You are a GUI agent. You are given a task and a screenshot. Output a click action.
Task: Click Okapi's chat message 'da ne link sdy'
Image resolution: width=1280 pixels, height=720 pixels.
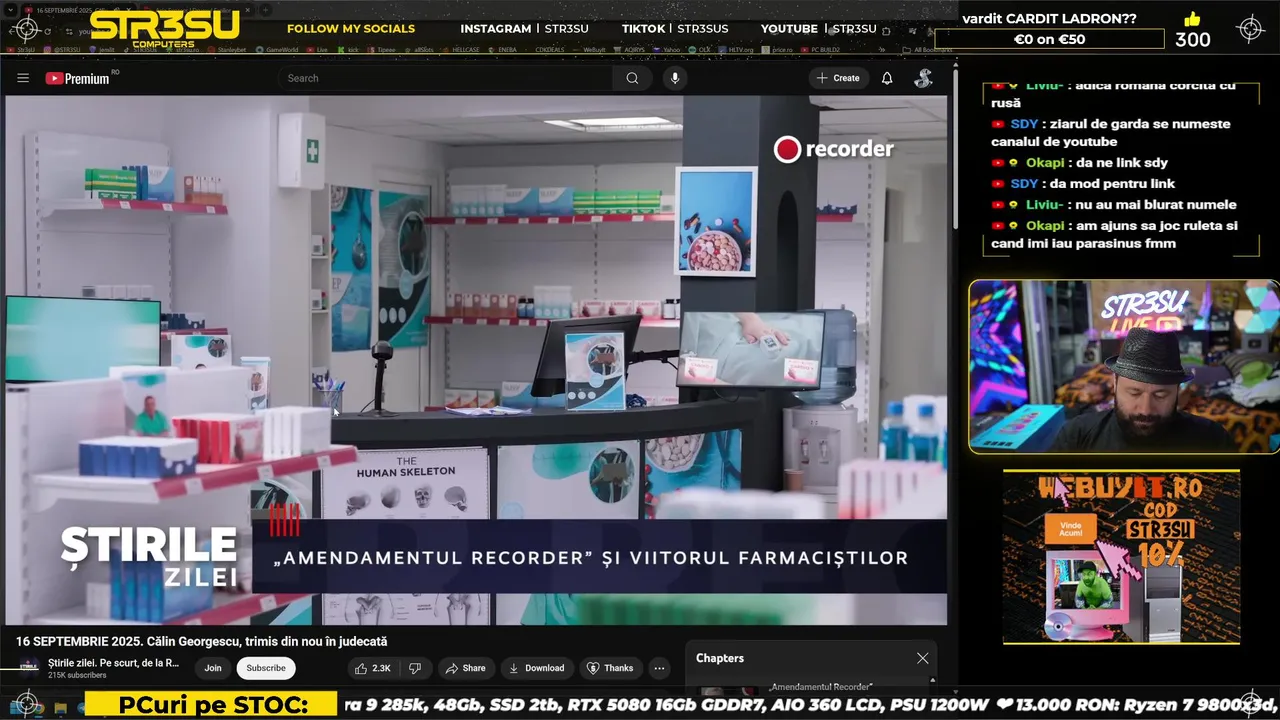pyautogui.click(x=1080, y=162)
